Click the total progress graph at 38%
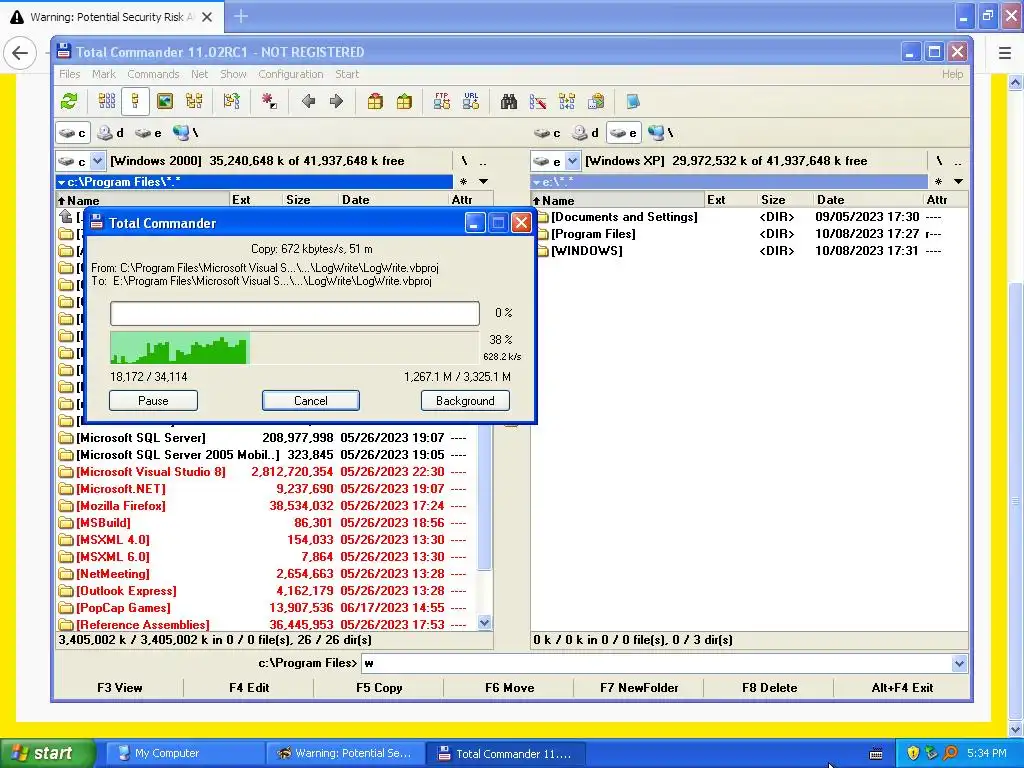Image resolution: width=1024 pixels, height=768 pixels. [x=295, y=348]
